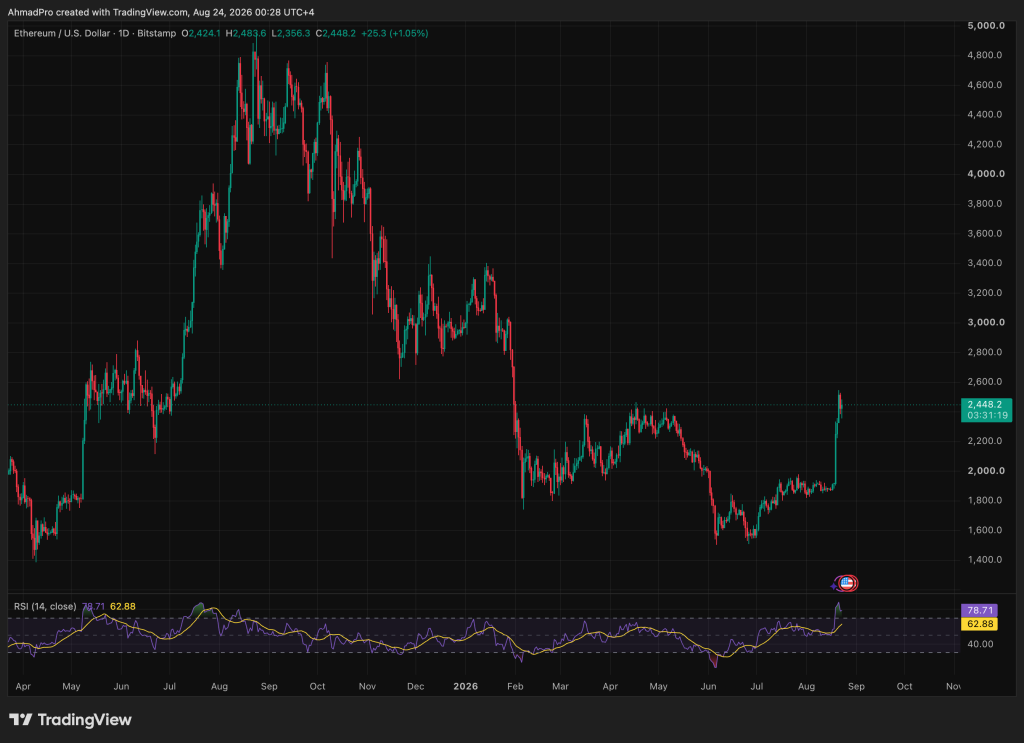Click the 2,800.0 price axis label
This screenshot has width=1024, height=743.
pyautogui.click(x=985, y=352)
